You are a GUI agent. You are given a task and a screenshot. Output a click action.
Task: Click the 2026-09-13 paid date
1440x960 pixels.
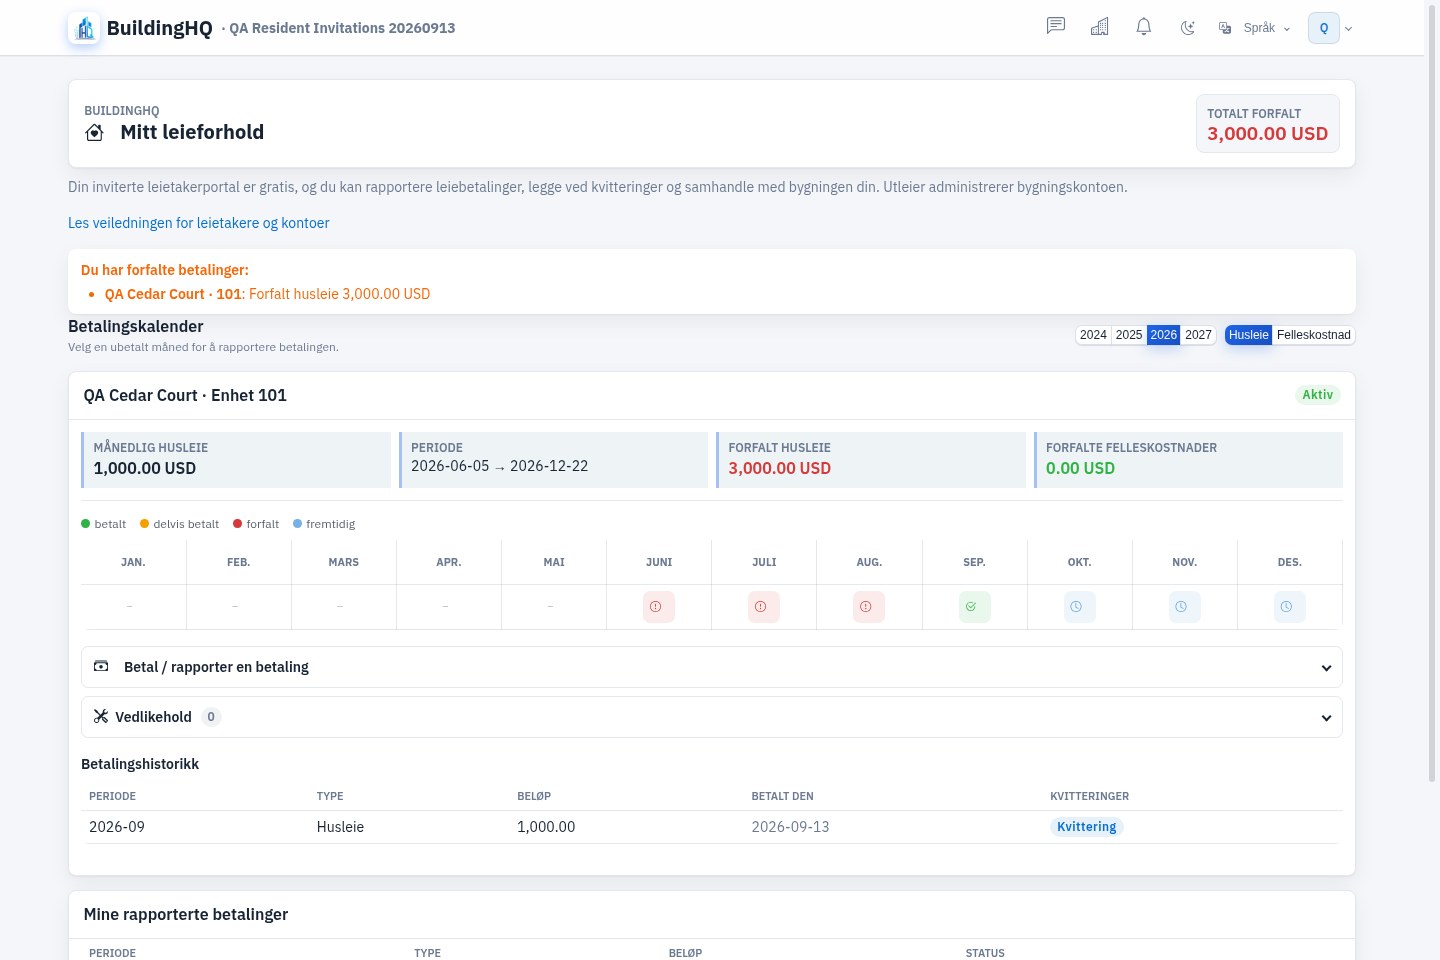coord(790,827)
